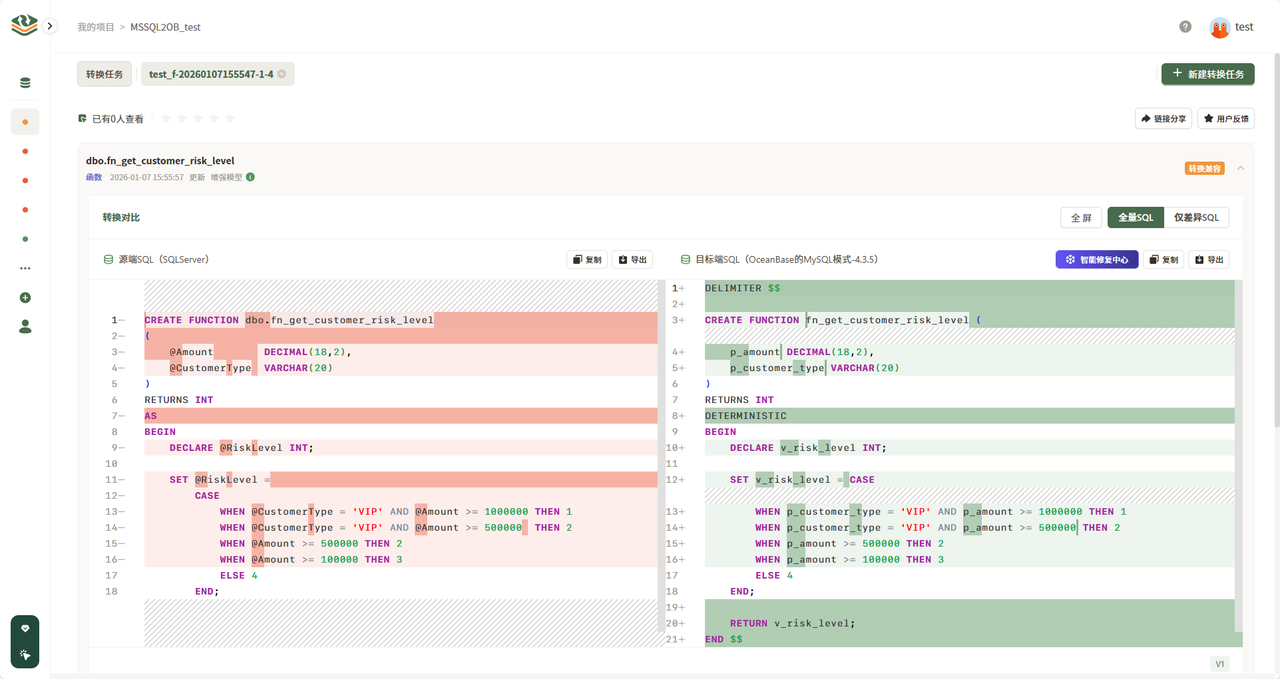Viewport: 1280px width, 679px height.
Task: Click the help question mark icon
Action: pyautogui.click(x=1185, y=27)
